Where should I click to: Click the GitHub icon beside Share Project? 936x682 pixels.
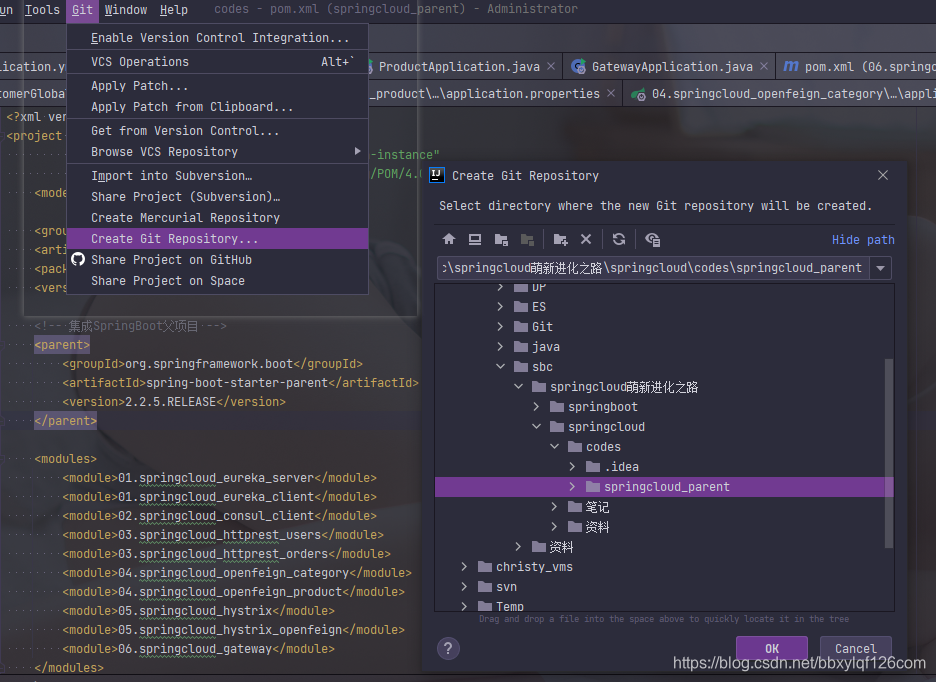coord(78,259)
